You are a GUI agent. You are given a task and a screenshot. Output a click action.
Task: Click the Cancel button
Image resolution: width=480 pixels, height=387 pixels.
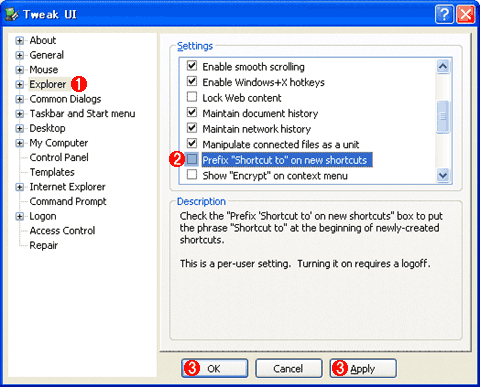click(289, 368)
